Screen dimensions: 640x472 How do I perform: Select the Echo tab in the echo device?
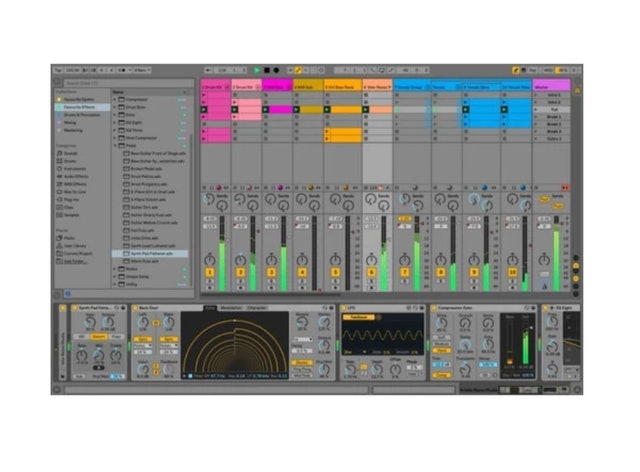point(210,308)
